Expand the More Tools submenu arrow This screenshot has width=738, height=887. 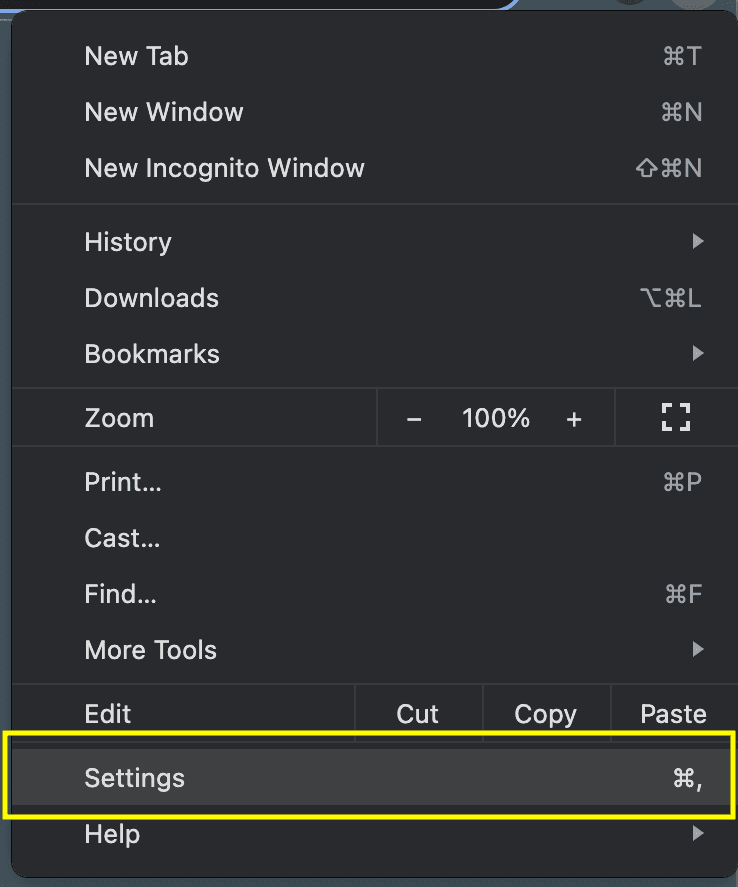coord(698,649)
